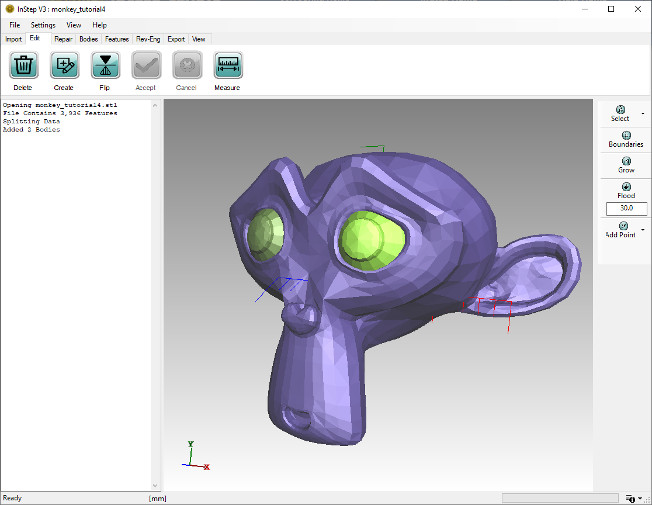
Task: Open the File menu
Action: pyautogui.click(x=15, y=24)
